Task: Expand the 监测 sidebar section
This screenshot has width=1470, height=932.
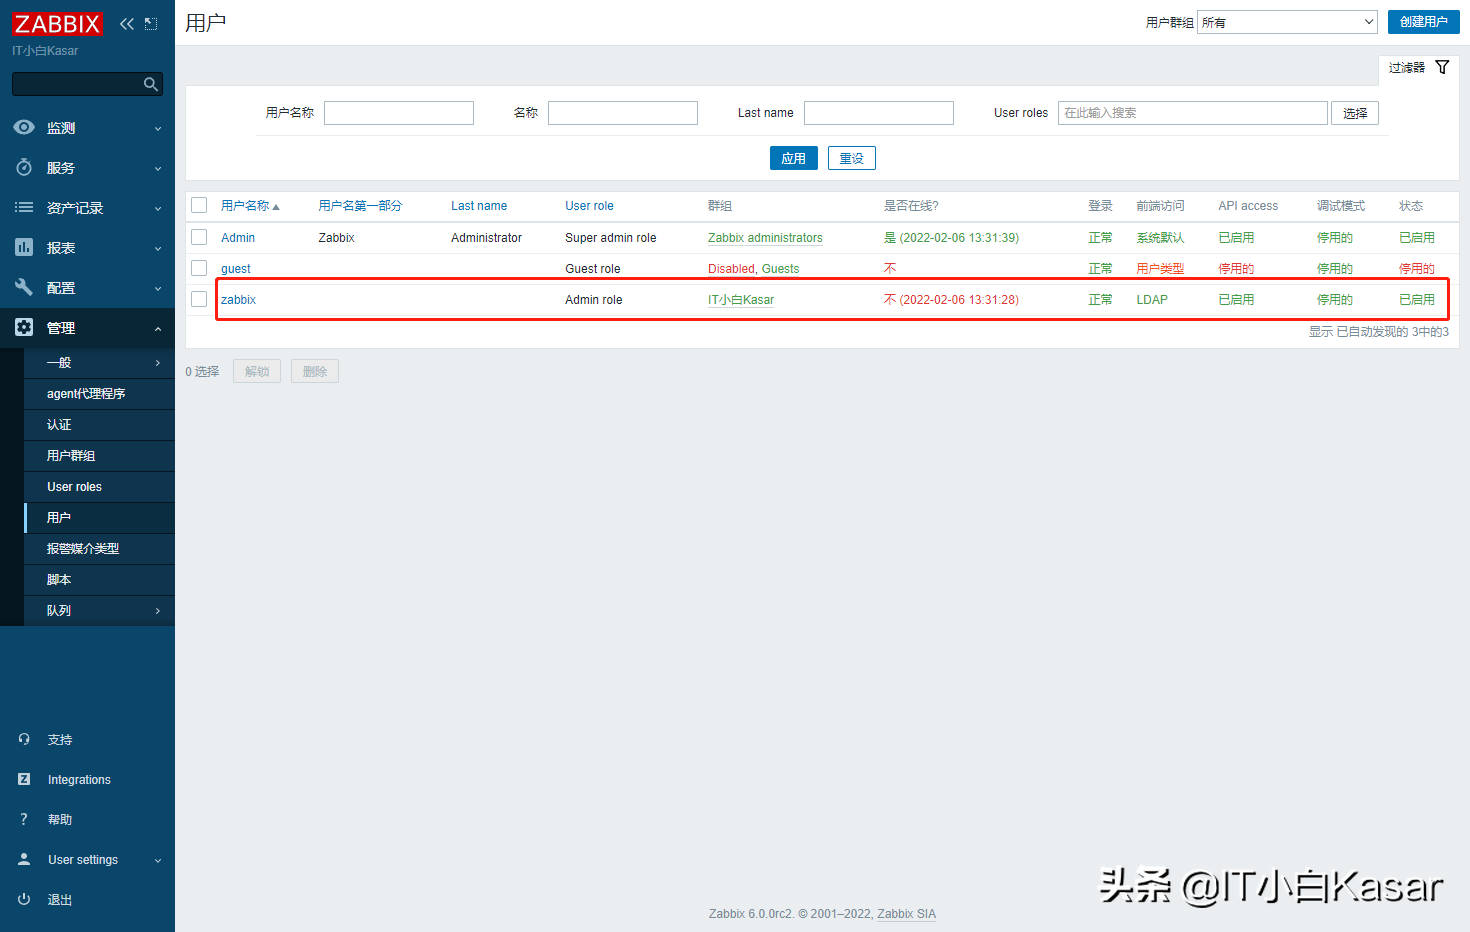Action: click(x=87, y=128)
